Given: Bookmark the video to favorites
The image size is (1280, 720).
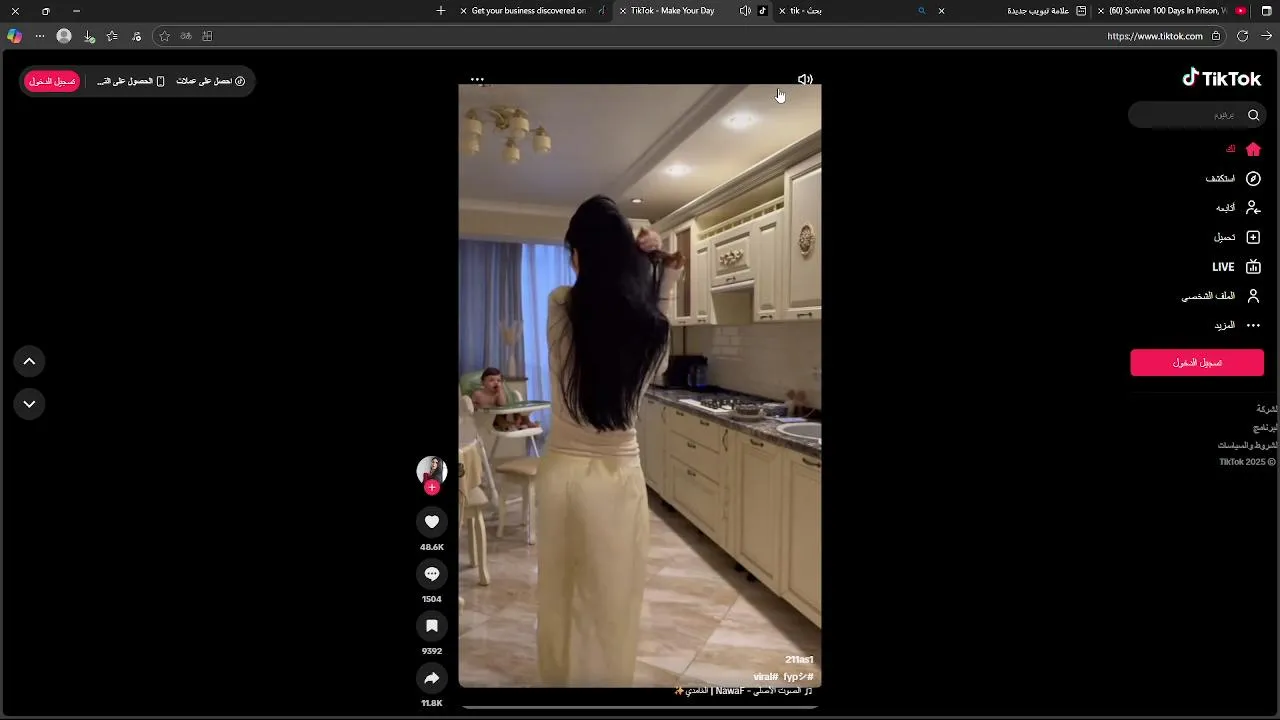Looking at the screenshot, I should coord(432,626).
